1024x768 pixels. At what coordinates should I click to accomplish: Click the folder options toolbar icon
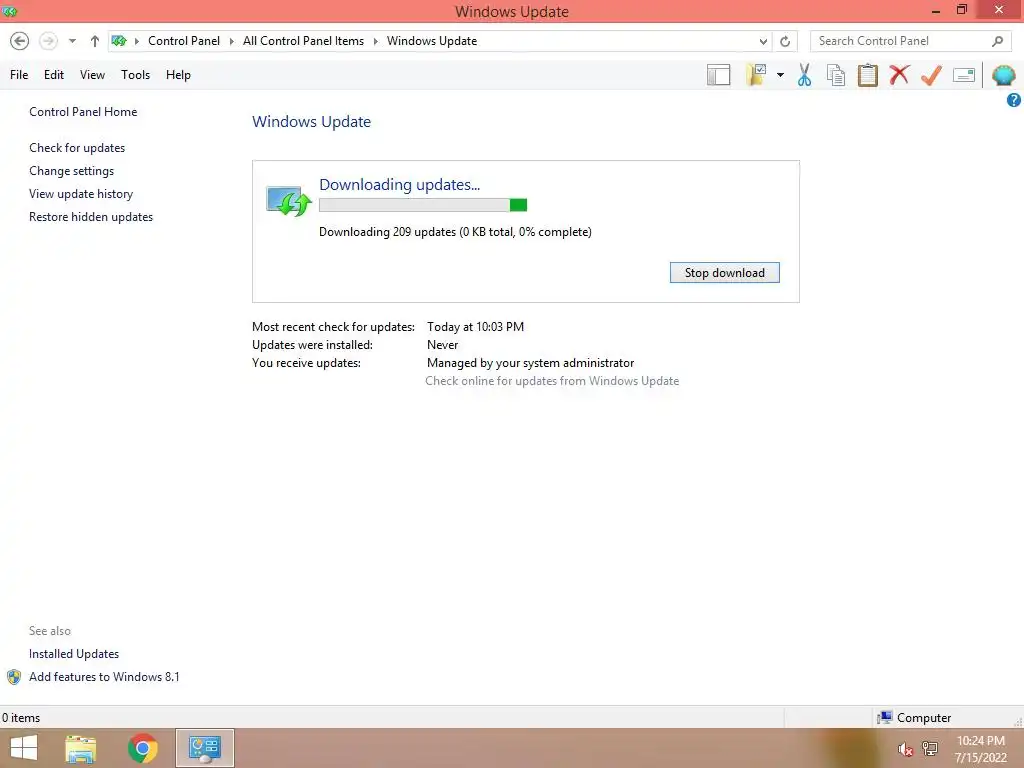point(756,75)
